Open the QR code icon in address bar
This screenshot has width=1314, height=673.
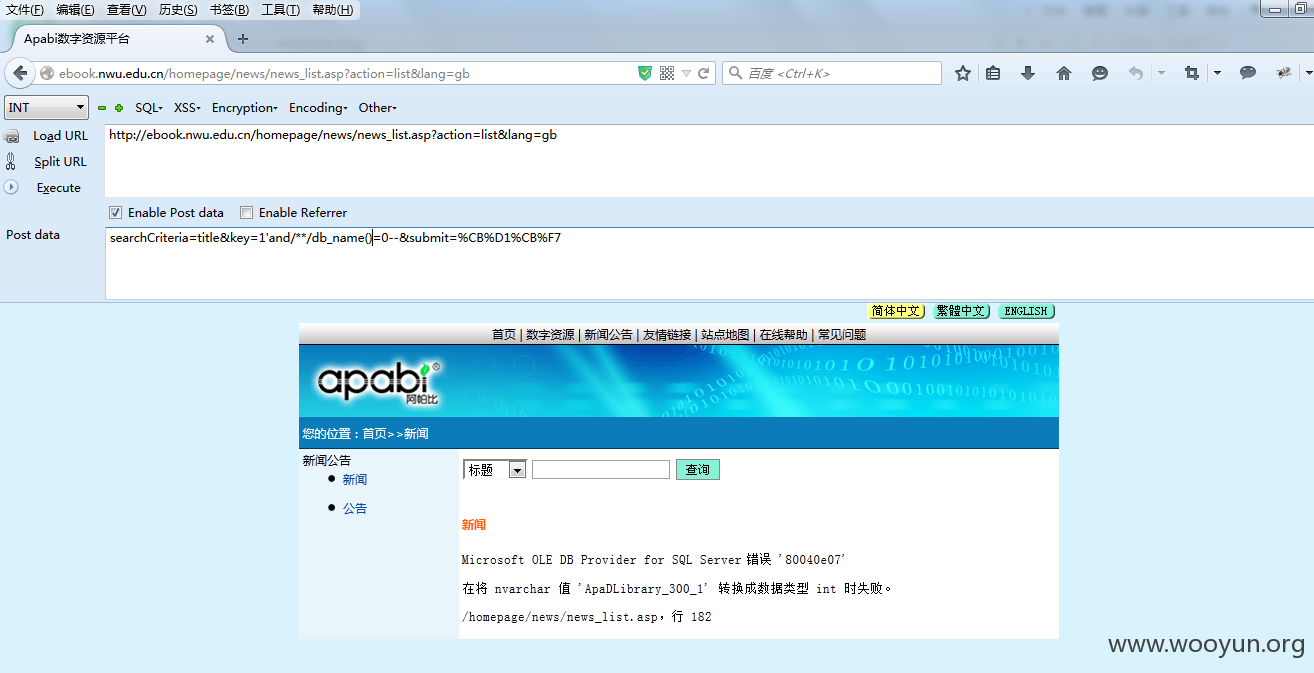[x=667, y=73]
